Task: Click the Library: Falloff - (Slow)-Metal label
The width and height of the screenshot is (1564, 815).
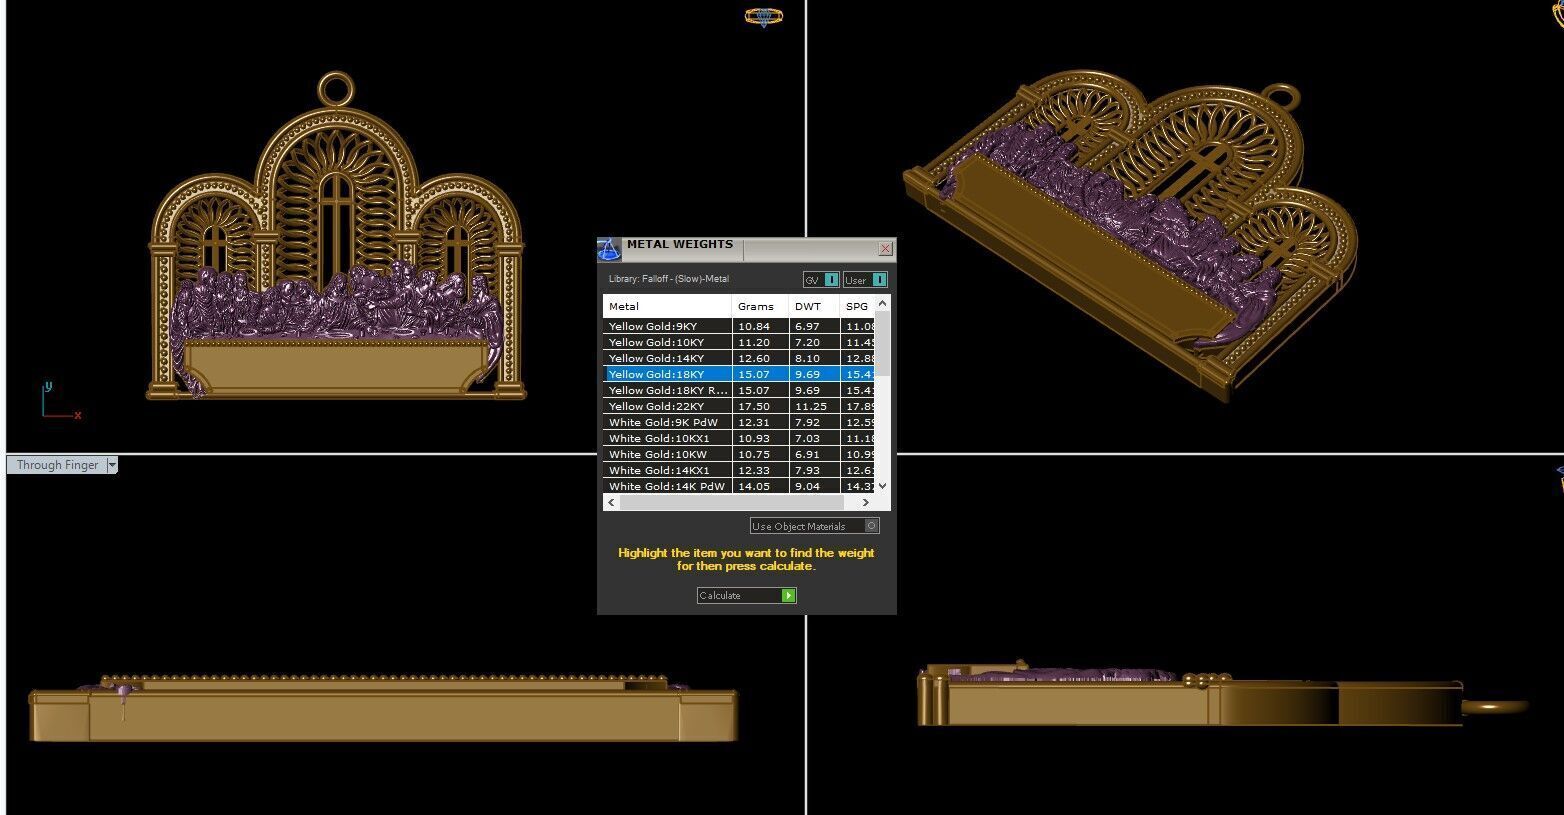Action: coord(669,279)
